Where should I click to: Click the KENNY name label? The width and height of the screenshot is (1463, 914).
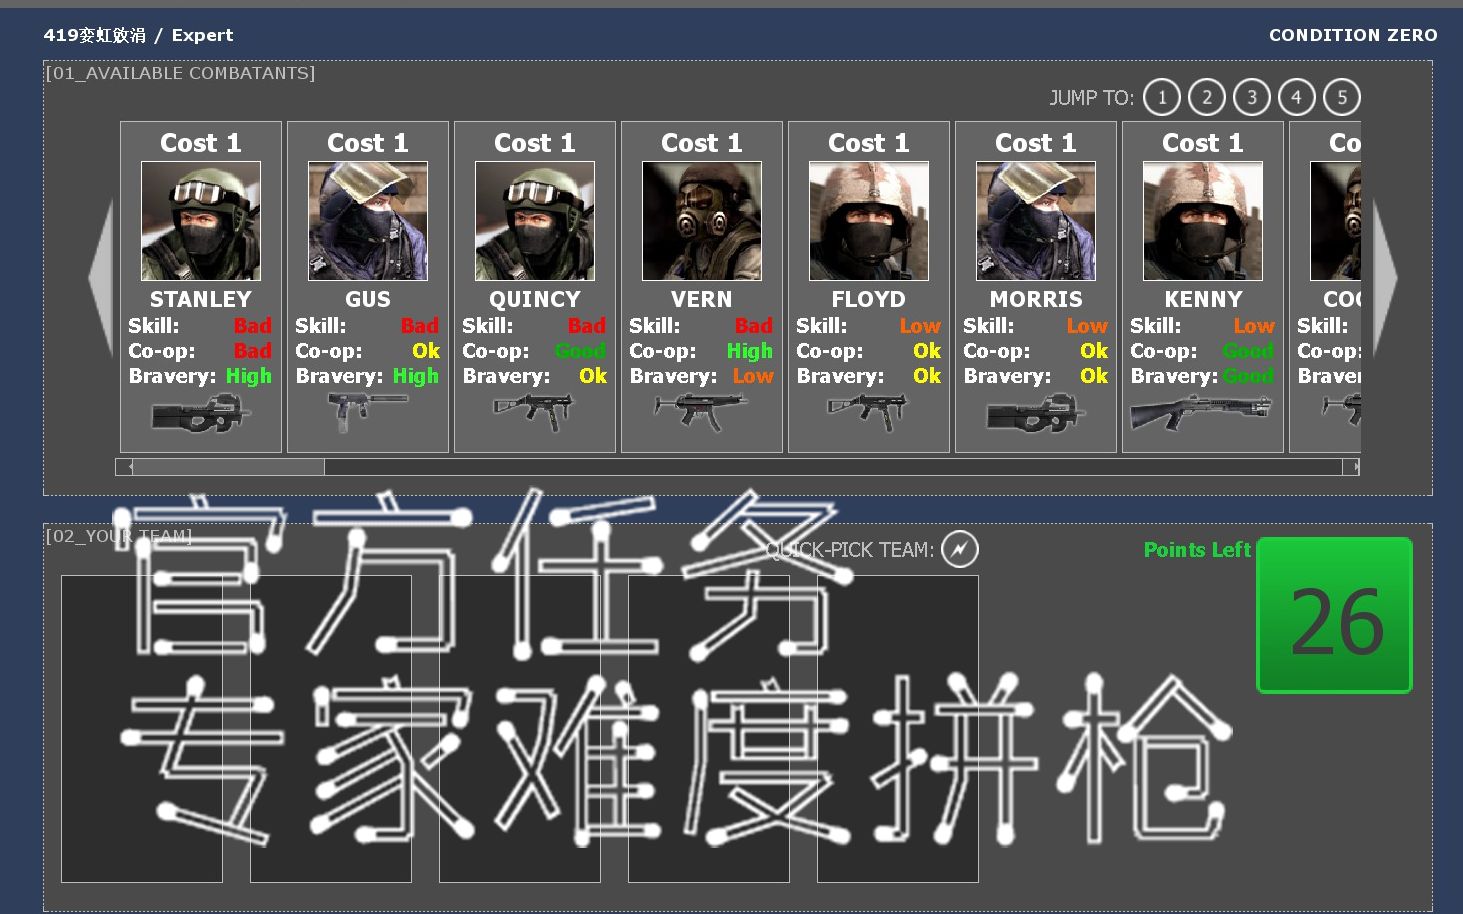(x=1203, y=299)
